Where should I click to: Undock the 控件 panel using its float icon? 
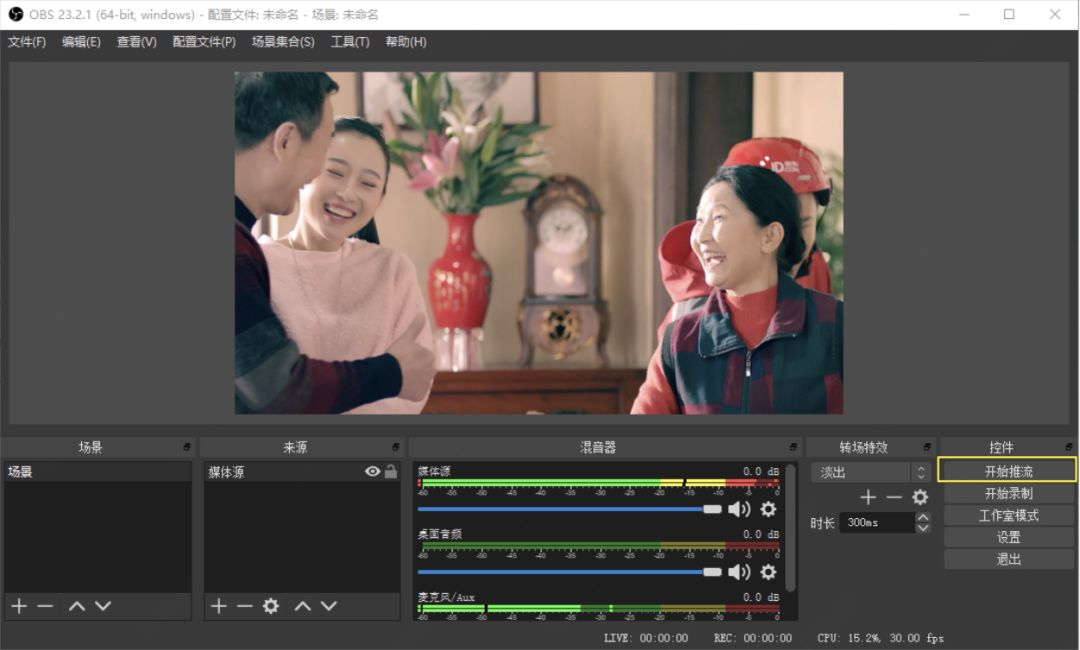pyautogui.click(x=1068, y=447)
